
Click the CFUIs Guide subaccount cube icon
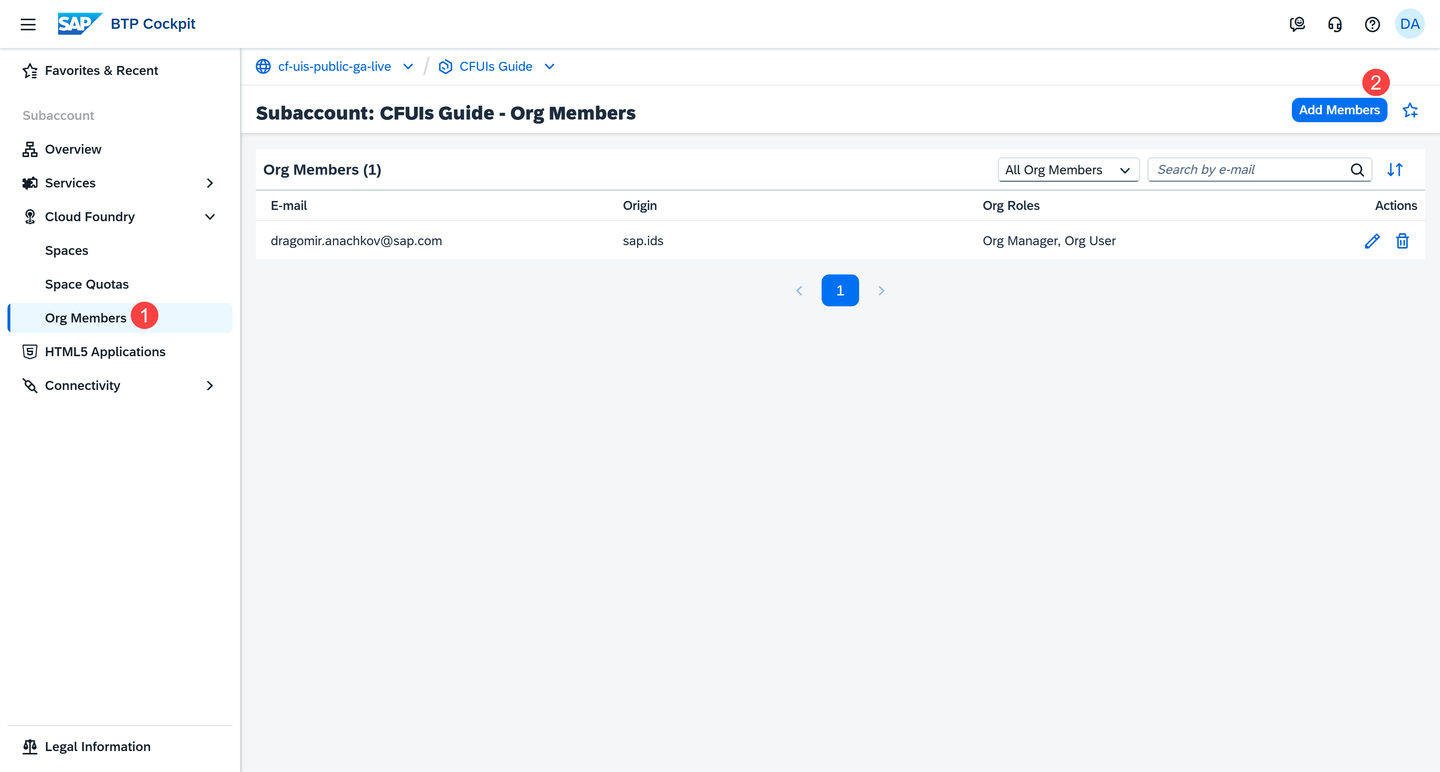(x=446, y=67)
